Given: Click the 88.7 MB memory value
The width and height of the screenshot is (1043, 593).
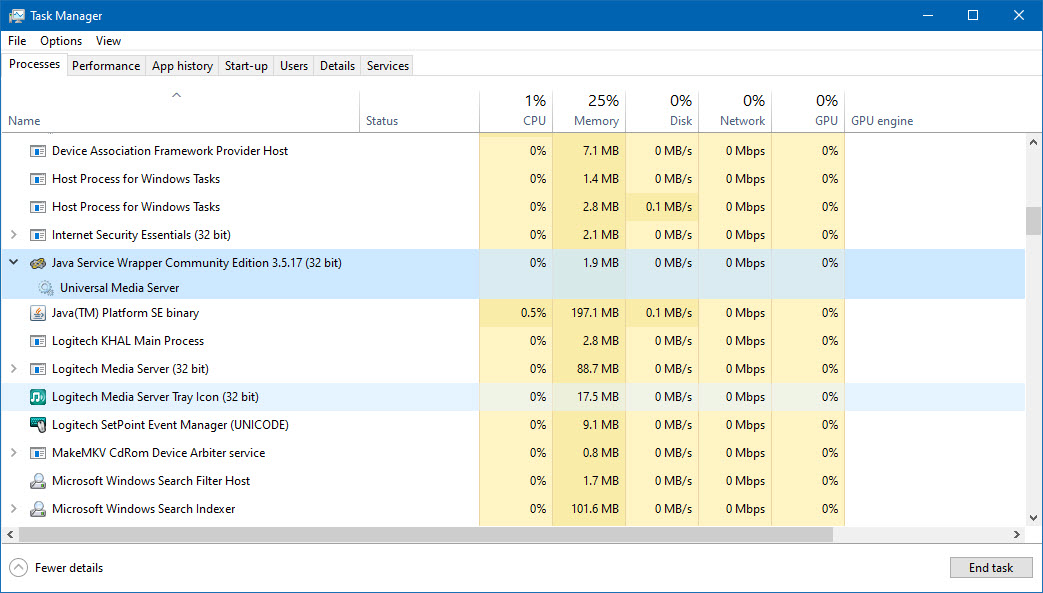Looking at the screenshot, I should pyautogui.click(x=597, y=369).
